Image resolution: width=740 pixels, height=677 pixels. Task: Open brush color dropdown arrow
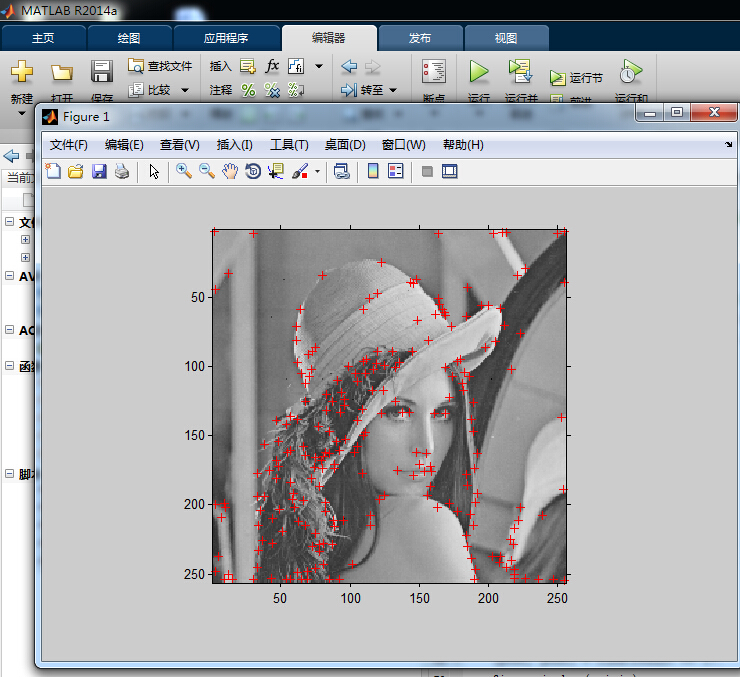pyautogui.click(x=318, y=172)
